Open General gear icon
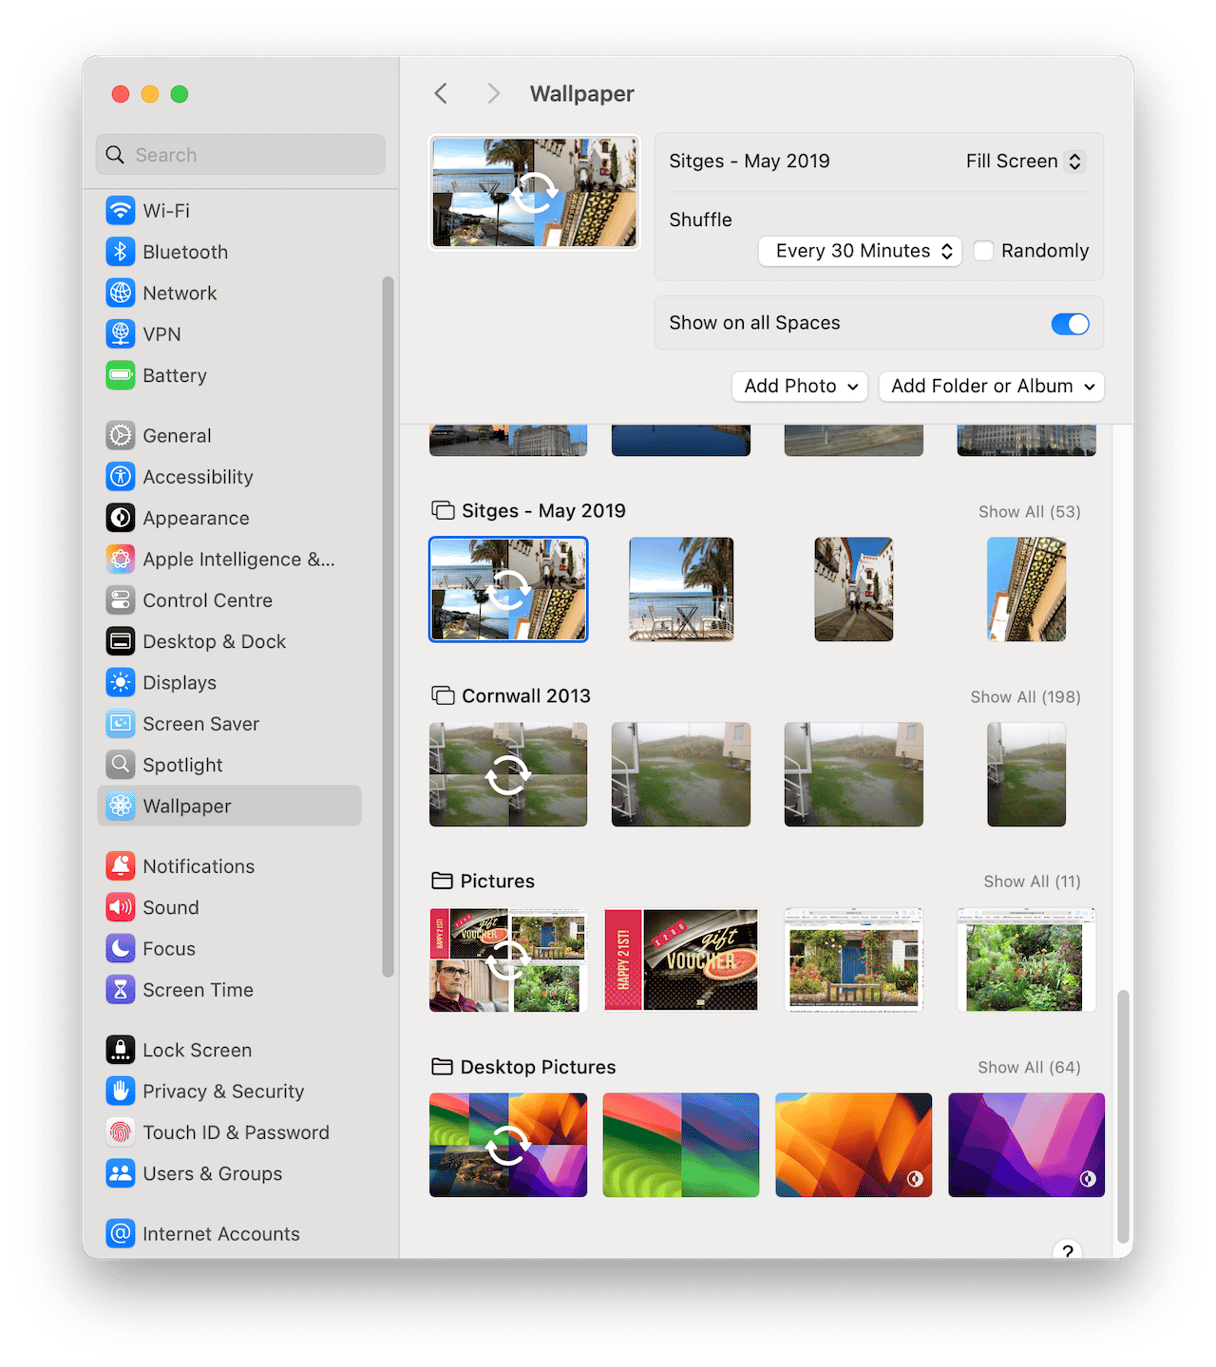Viewport: 1216px width, 1367px height. 120,436
